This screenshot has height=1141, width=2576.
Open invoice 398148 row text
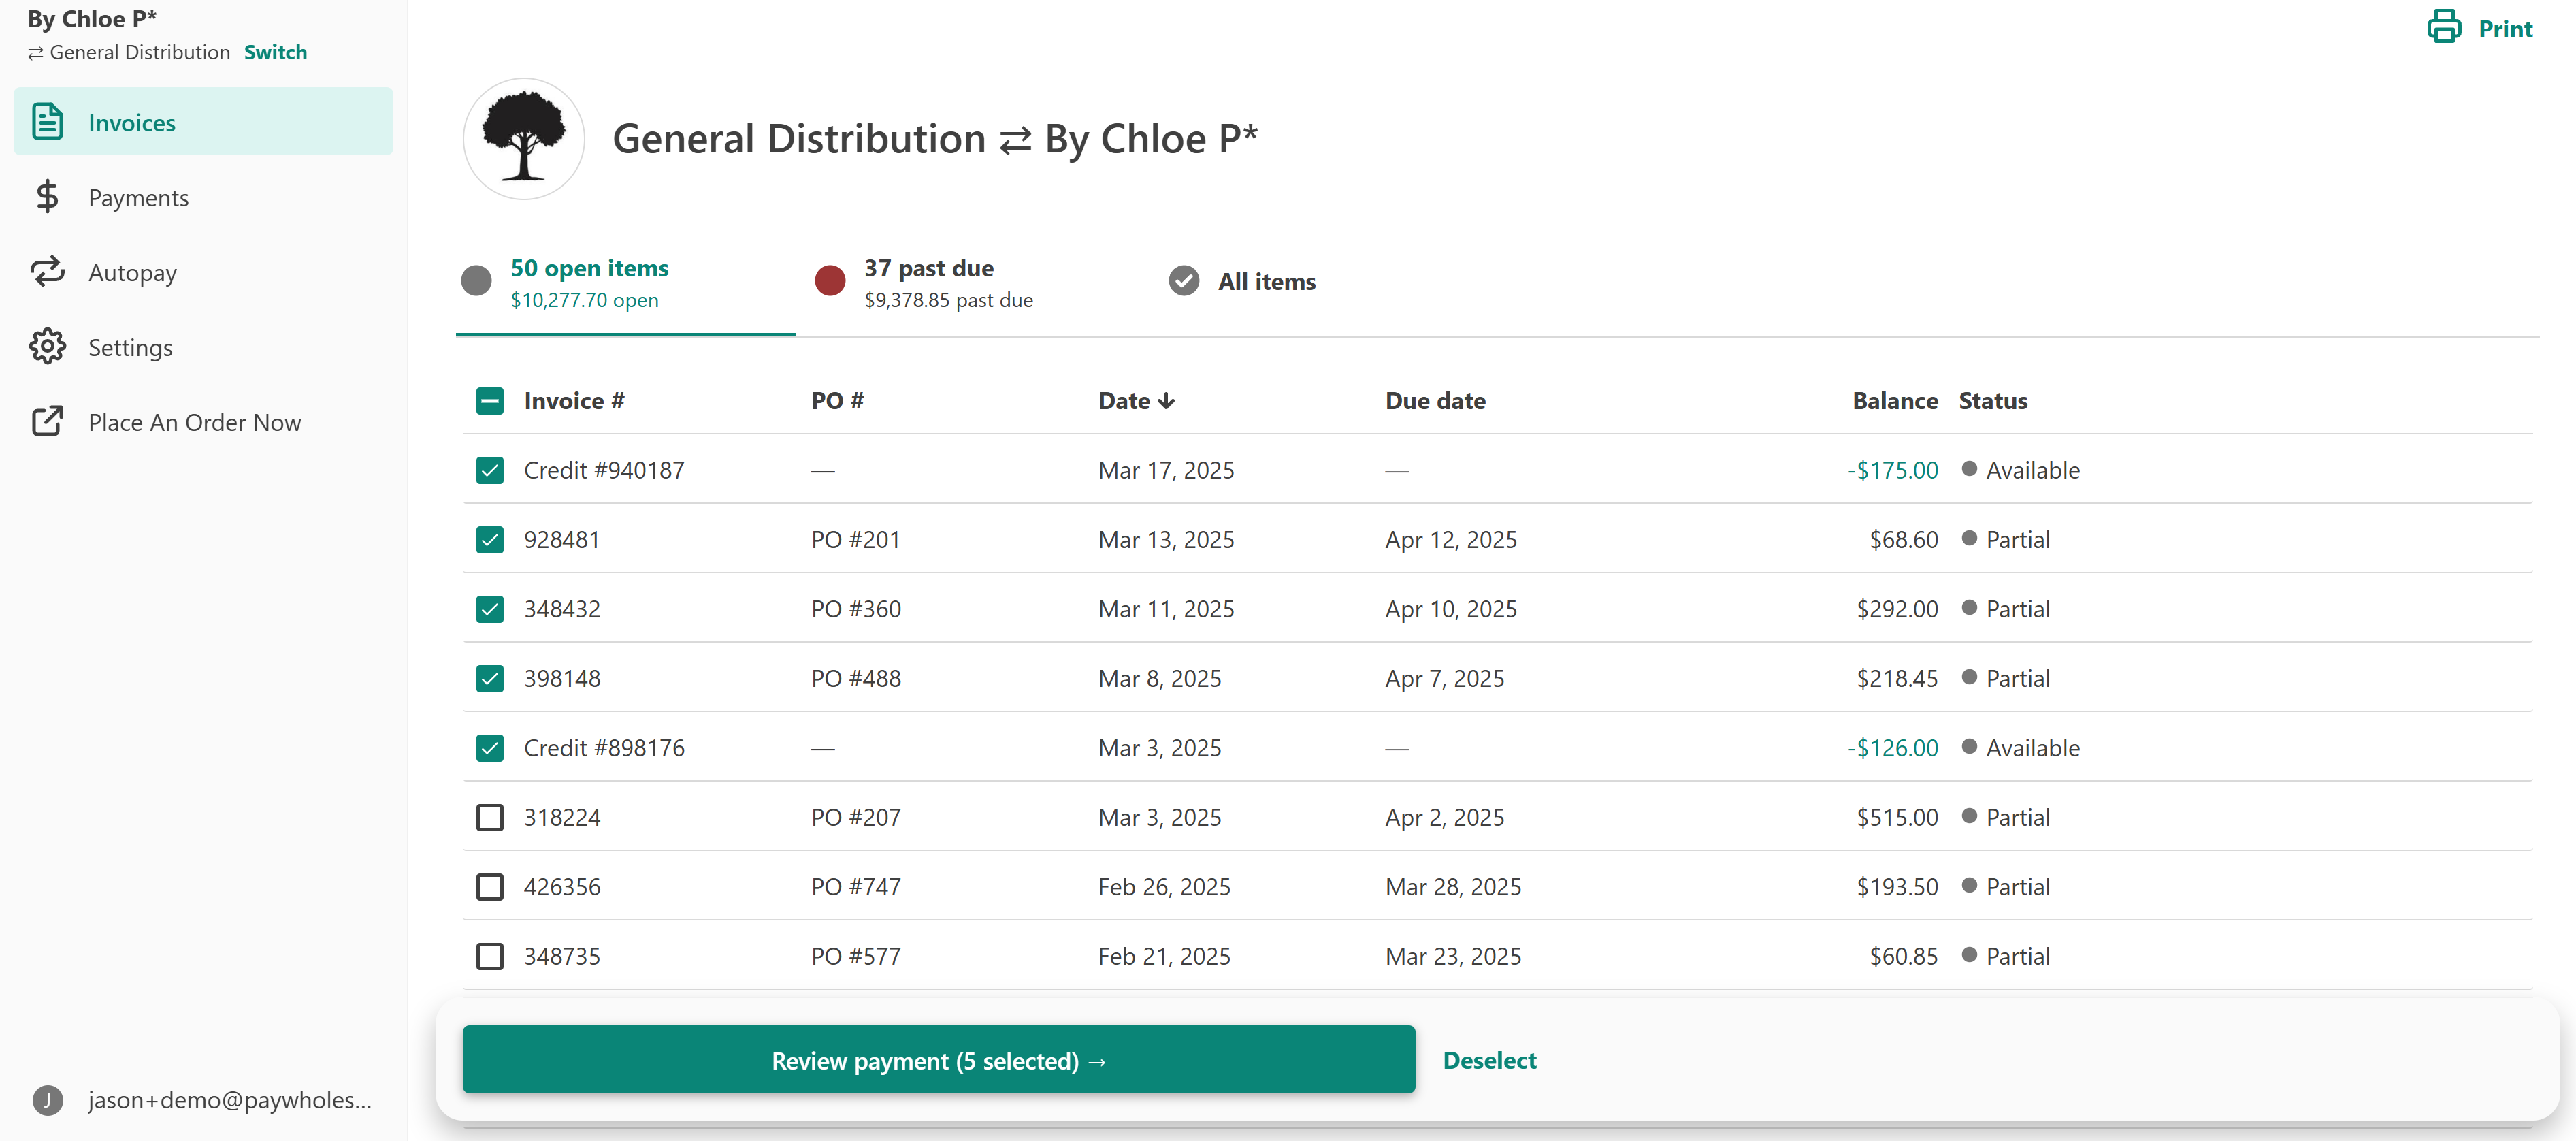(562, 679)
